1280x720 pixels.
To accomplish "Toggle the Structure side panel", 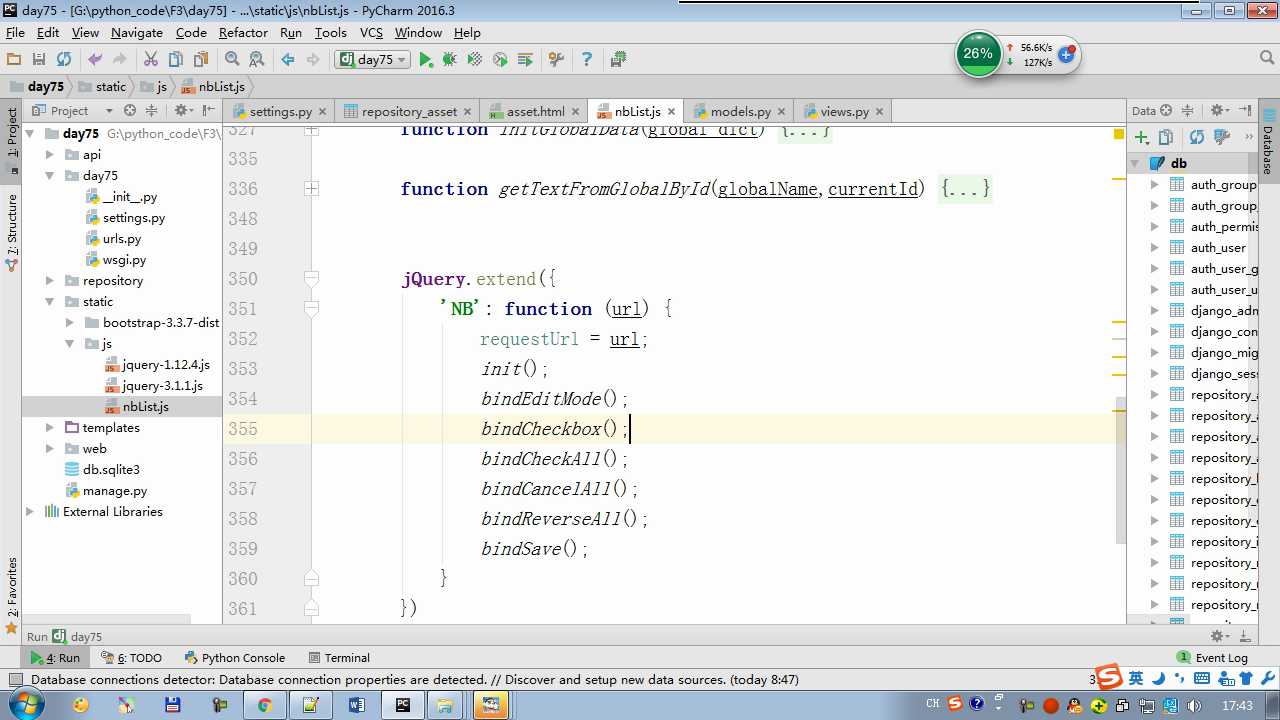I will (x=12, y=234).
